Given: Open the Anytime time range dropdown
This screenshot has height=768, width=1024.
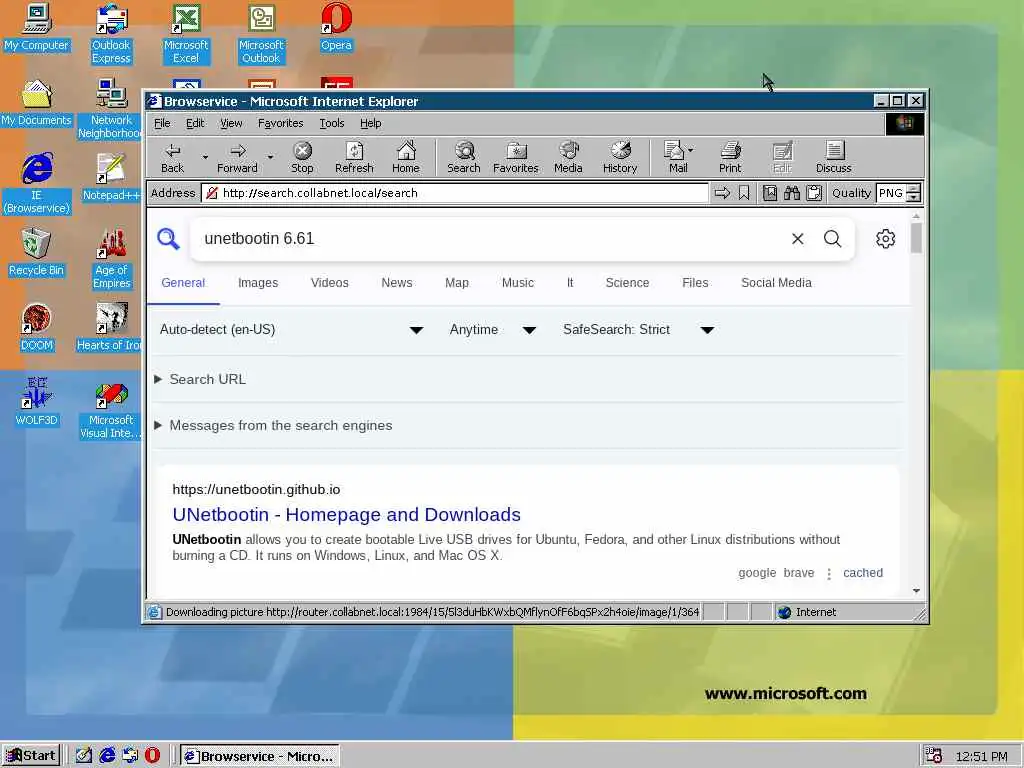Looking at the screenshot, I should point(492,330).
